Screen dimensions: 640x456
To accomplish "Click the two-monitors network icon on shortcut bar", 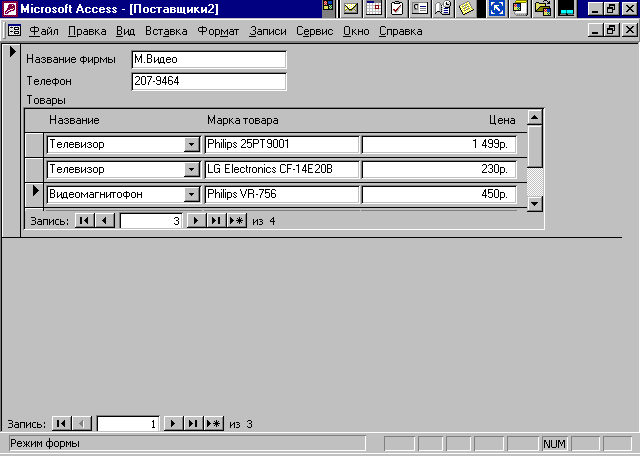I will (567, 9).
